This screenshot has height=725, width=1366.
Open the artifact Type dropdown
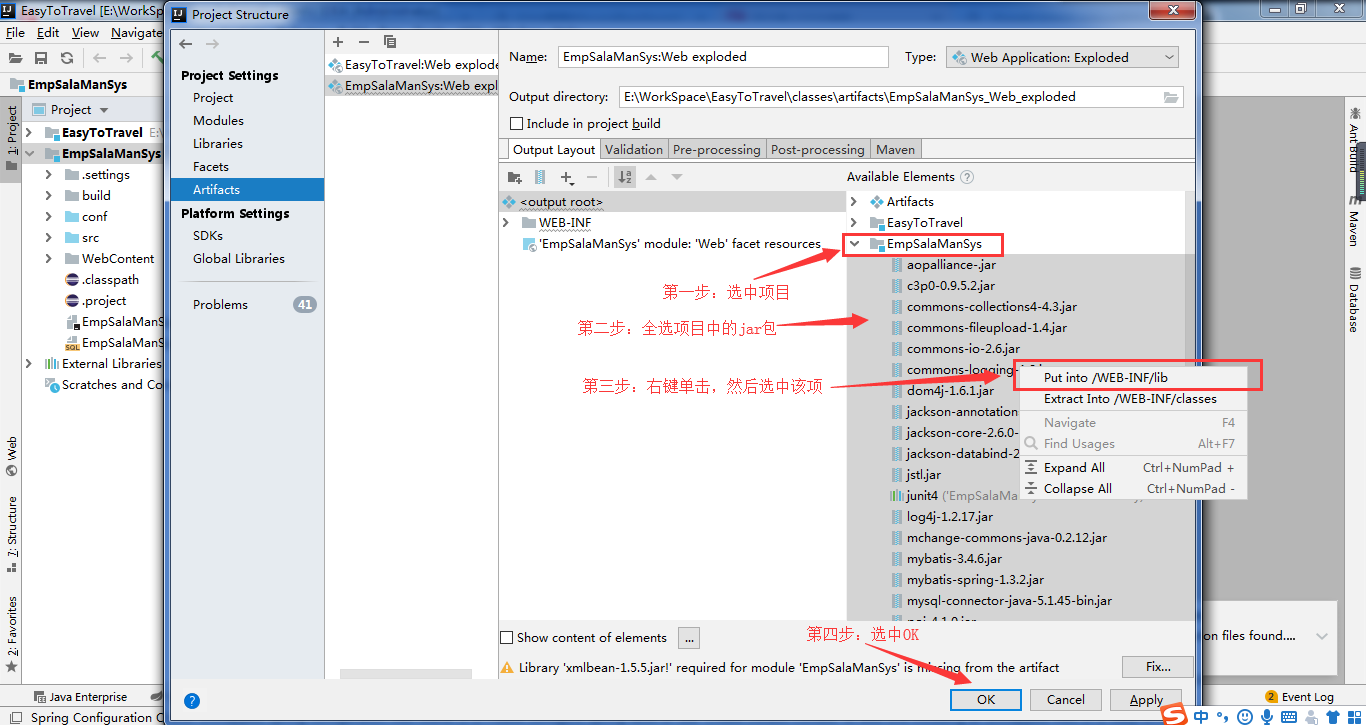coord(1062,58)
